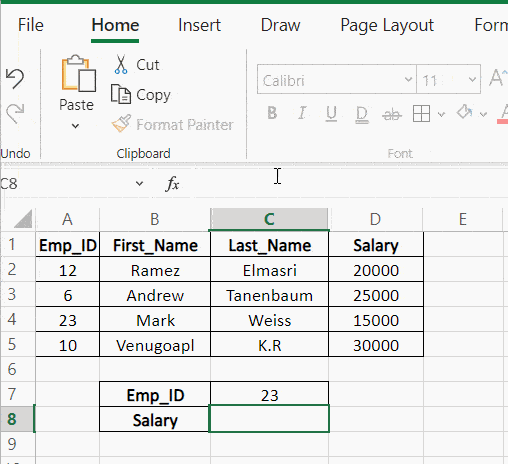Open the Formulas tab
This screenshot has width=508, height=464.
pyautogui.click(x=491, y=25)
